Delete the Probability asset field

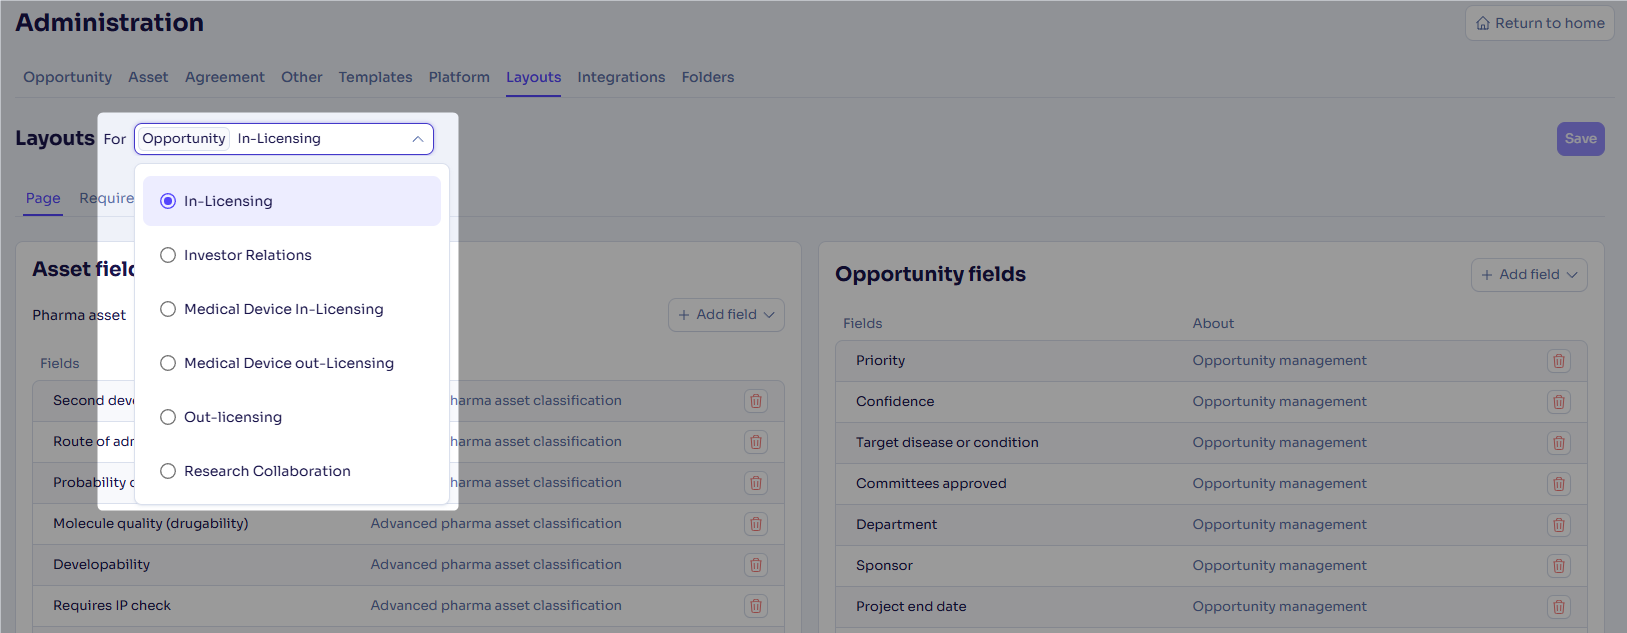(x=756, y=483)
